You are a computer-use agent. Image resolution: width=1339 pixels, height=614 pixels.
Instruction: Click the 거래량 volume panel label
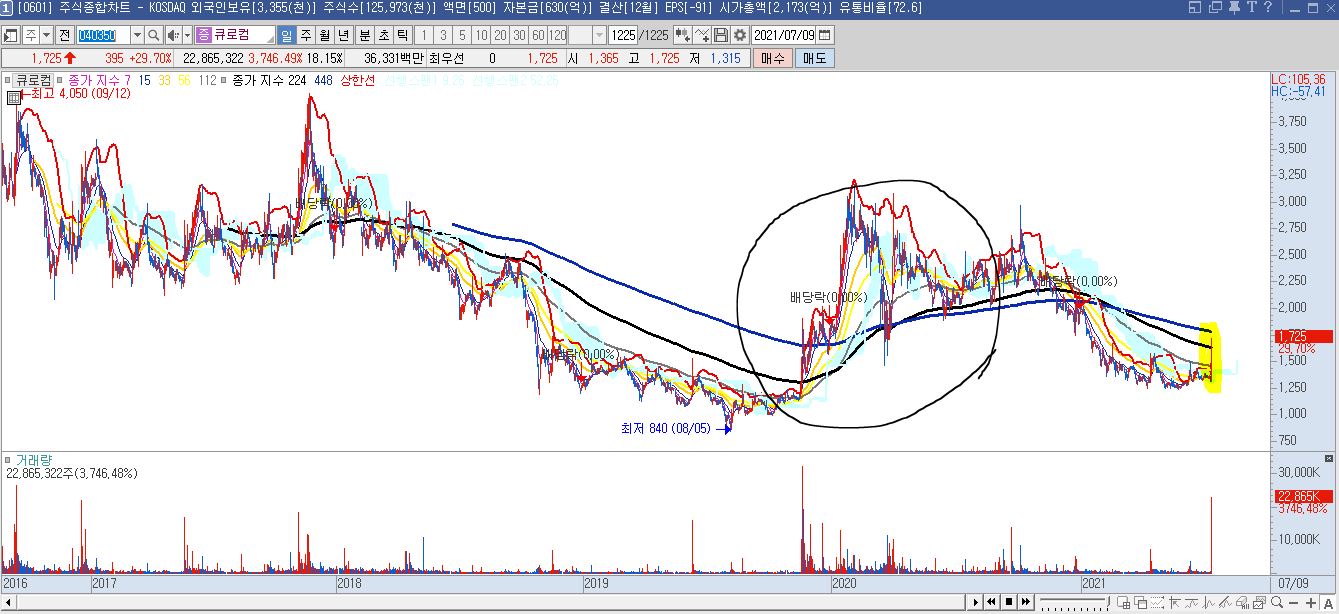point(33,460)
